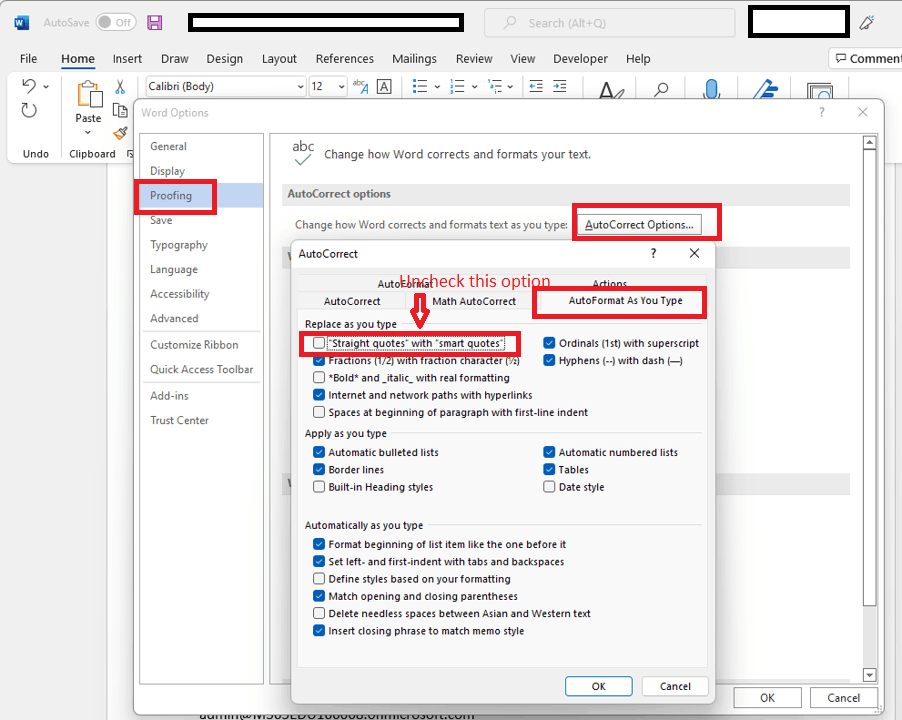Image resolution: width=902 pixels, height=720 pixels.
Task: Open the font size 12 dropdown
Action: point(342,87)
